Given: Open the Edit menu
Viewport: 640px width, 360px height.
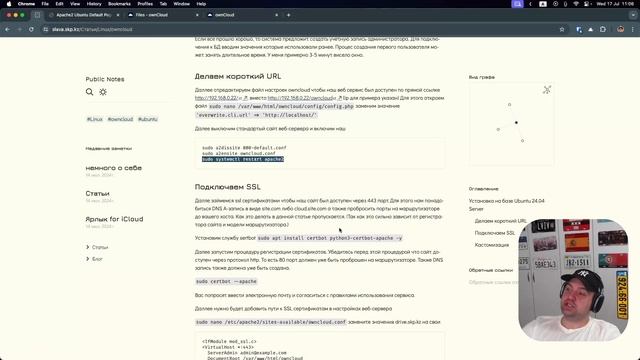Looking at the screenshot, I should tap(59, 4).
